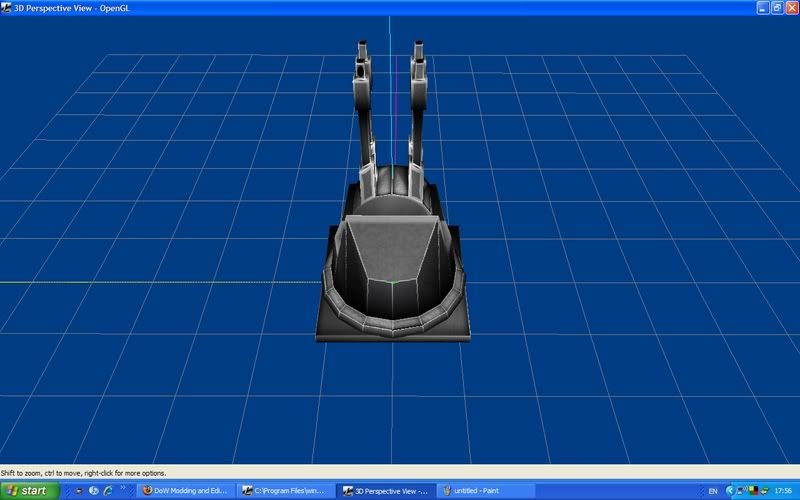Click the middle Quick Launch icon
This screenshot has height=500, width=800.
coord(93,491)
